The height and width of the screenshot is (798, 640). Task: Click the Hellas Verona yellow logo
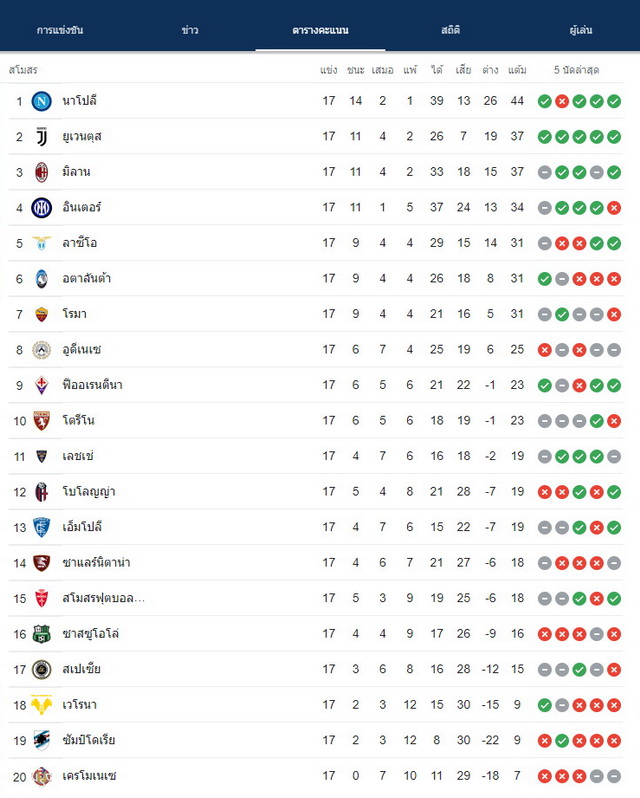[41, 705]
